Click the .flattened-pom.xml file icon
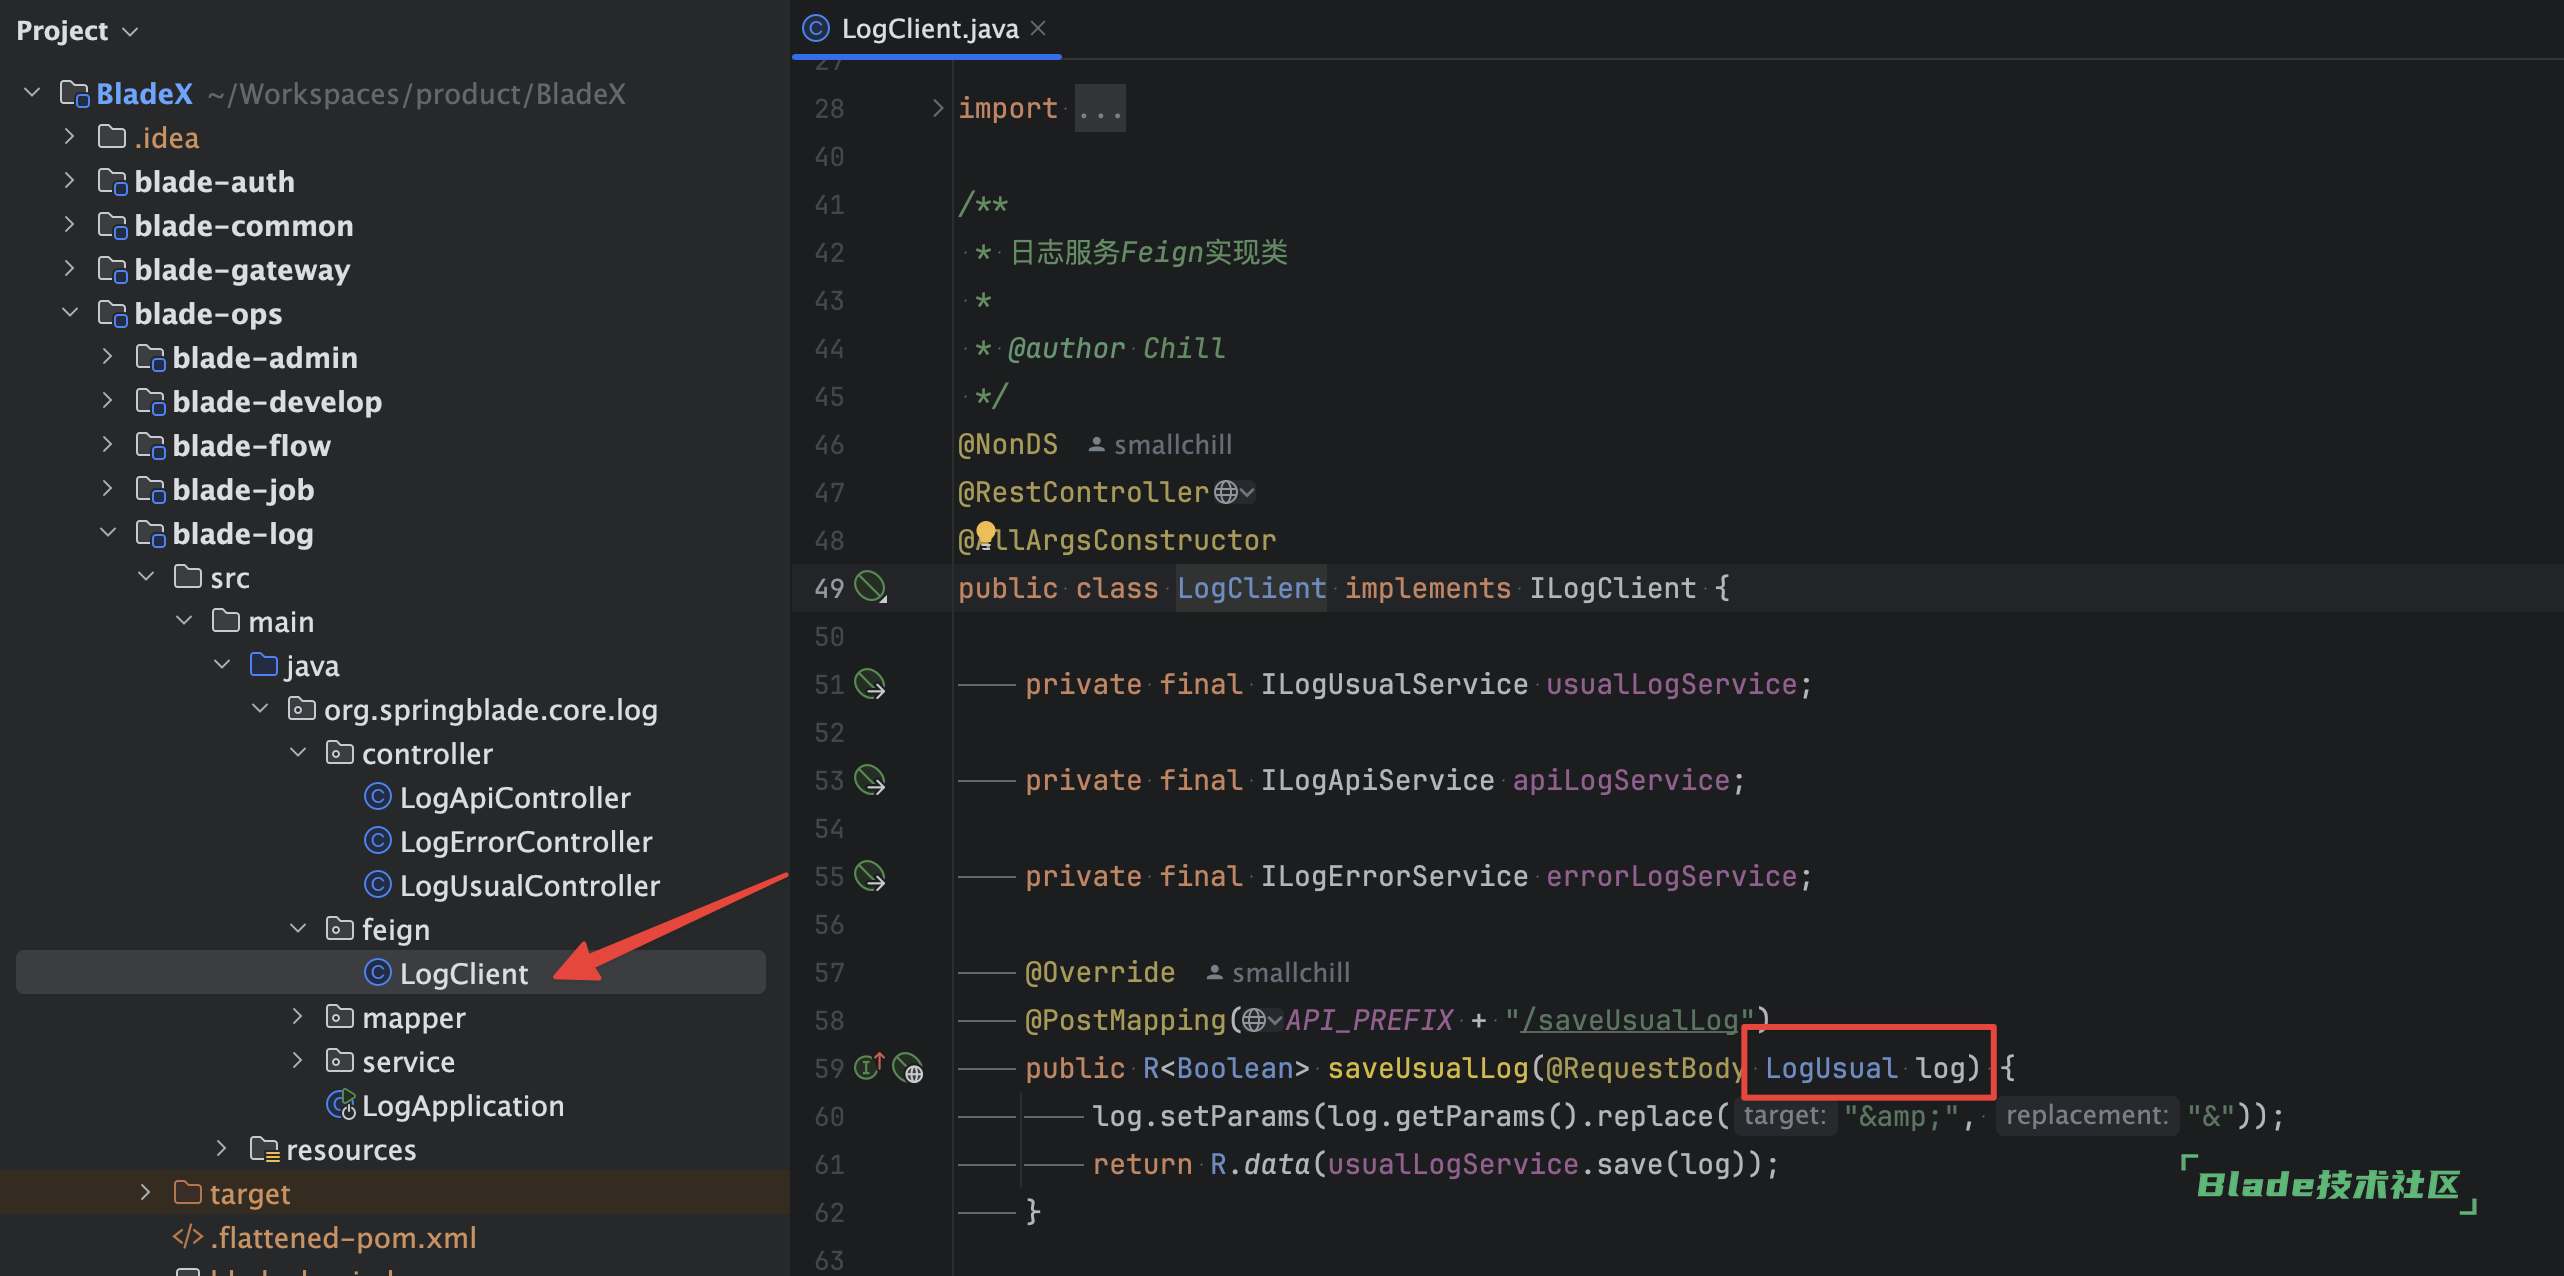This screenshot has width=2564, height=1276. click(x=188, y=1237)
